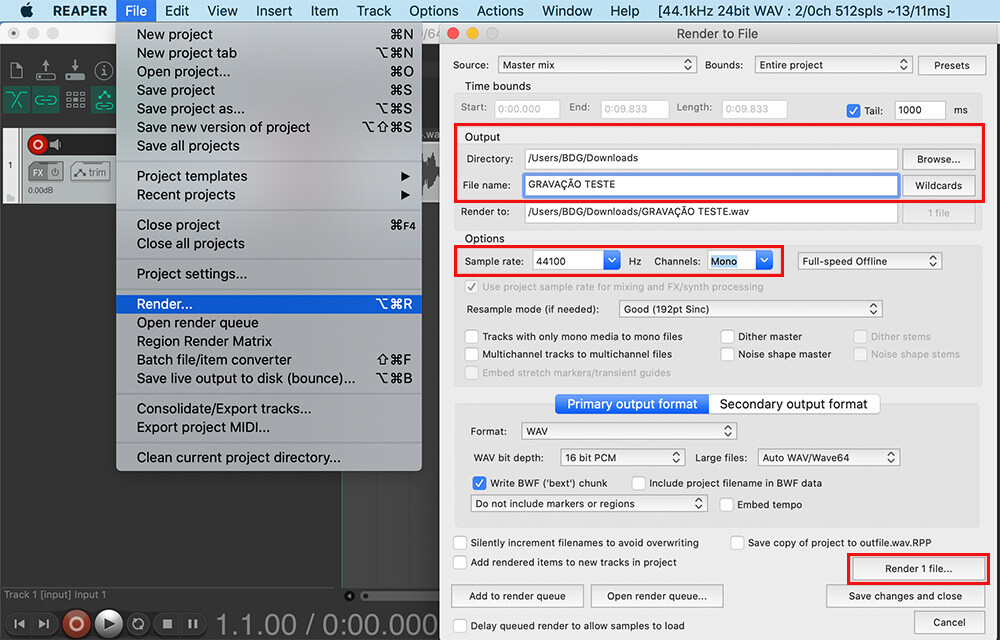The width and height of the screenshot is (1000, 640).
Task: Go to project start in transport
Action: pos(19,623)
